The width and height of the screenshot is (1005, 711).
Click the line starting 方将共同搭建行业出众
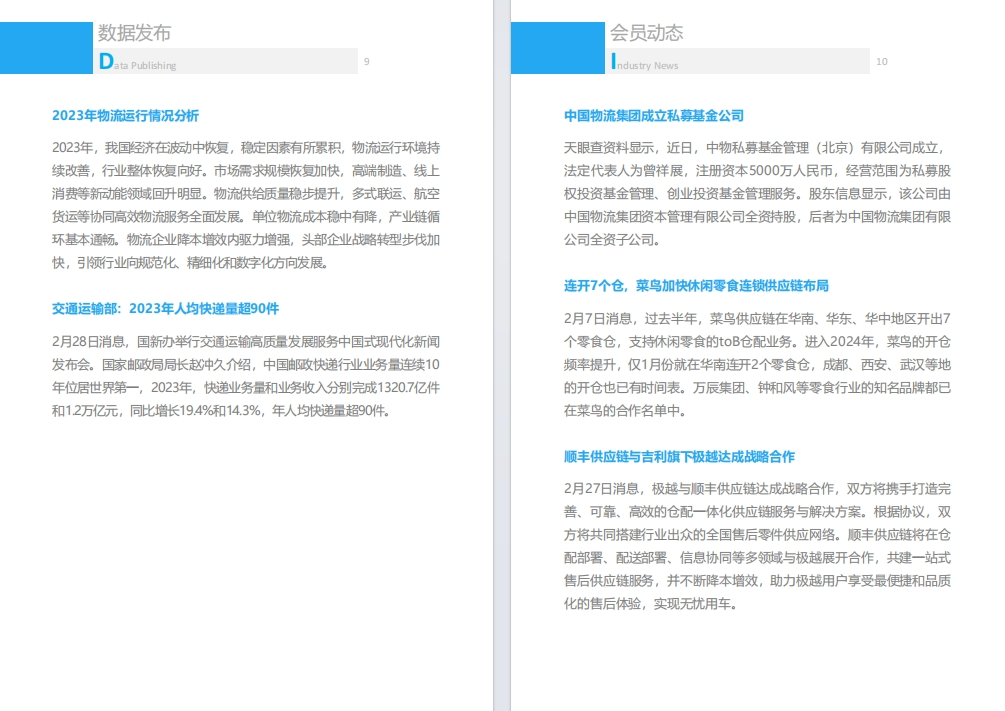tap(758, 535)
